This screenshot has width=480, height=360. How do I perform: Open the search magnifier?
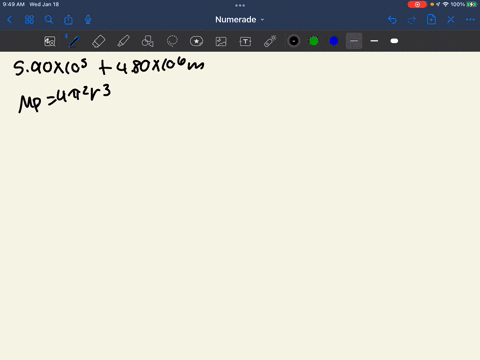click(49, 20)
